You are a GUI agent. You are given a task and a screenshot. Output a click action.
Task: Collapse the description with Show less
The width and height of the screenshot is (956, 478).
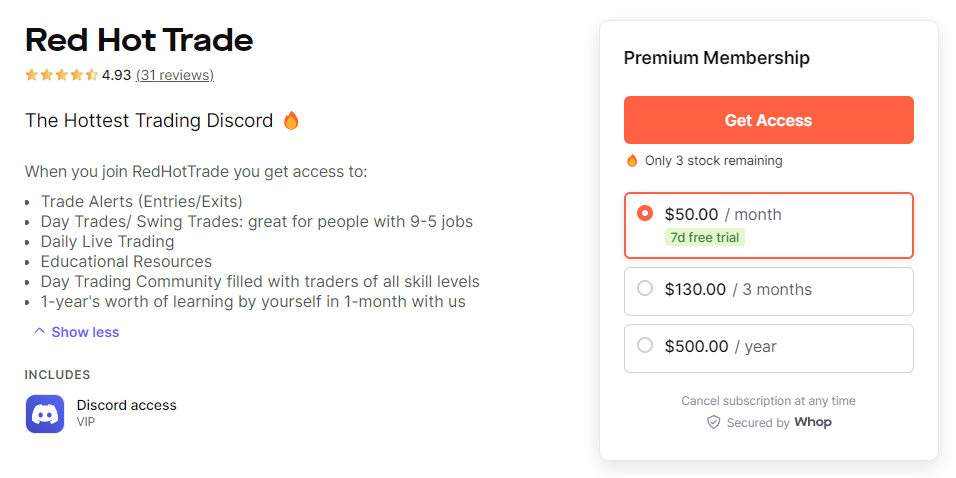tap(85, 332)
